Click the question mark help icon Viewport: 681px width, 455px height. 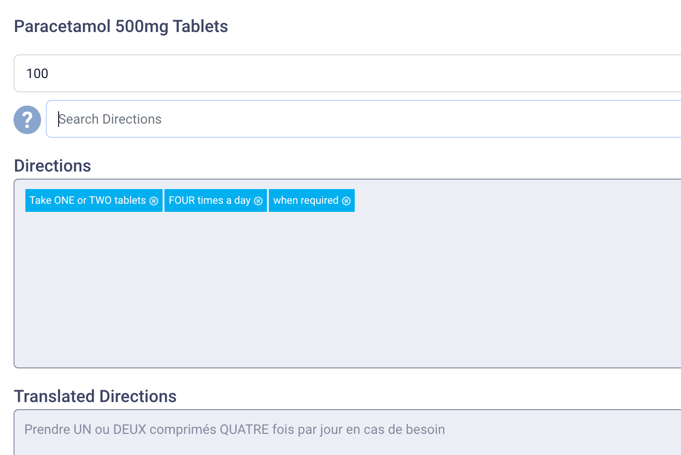(27, 120)
